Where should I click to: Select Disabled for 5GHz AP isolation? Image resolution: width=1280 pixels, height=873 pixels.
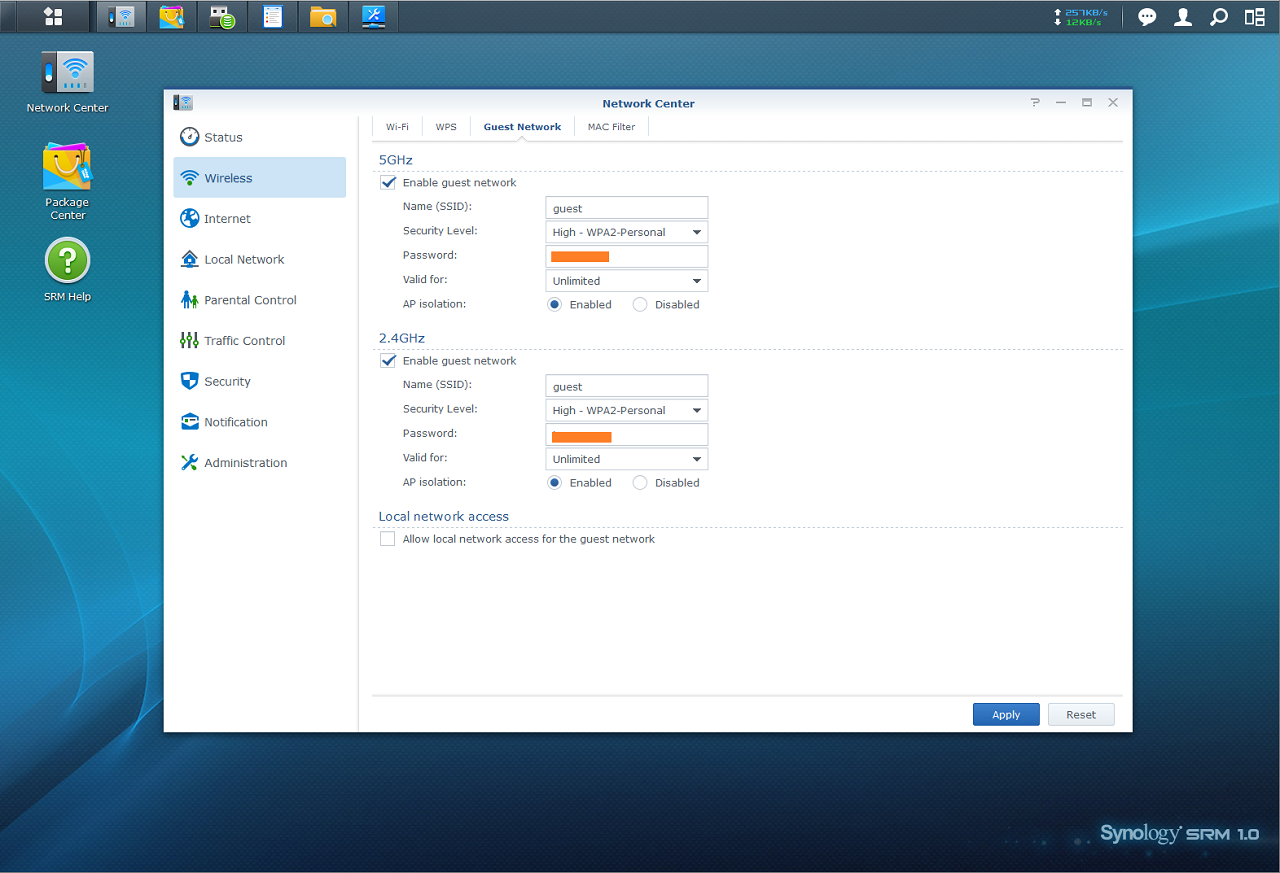coord(640,305)
